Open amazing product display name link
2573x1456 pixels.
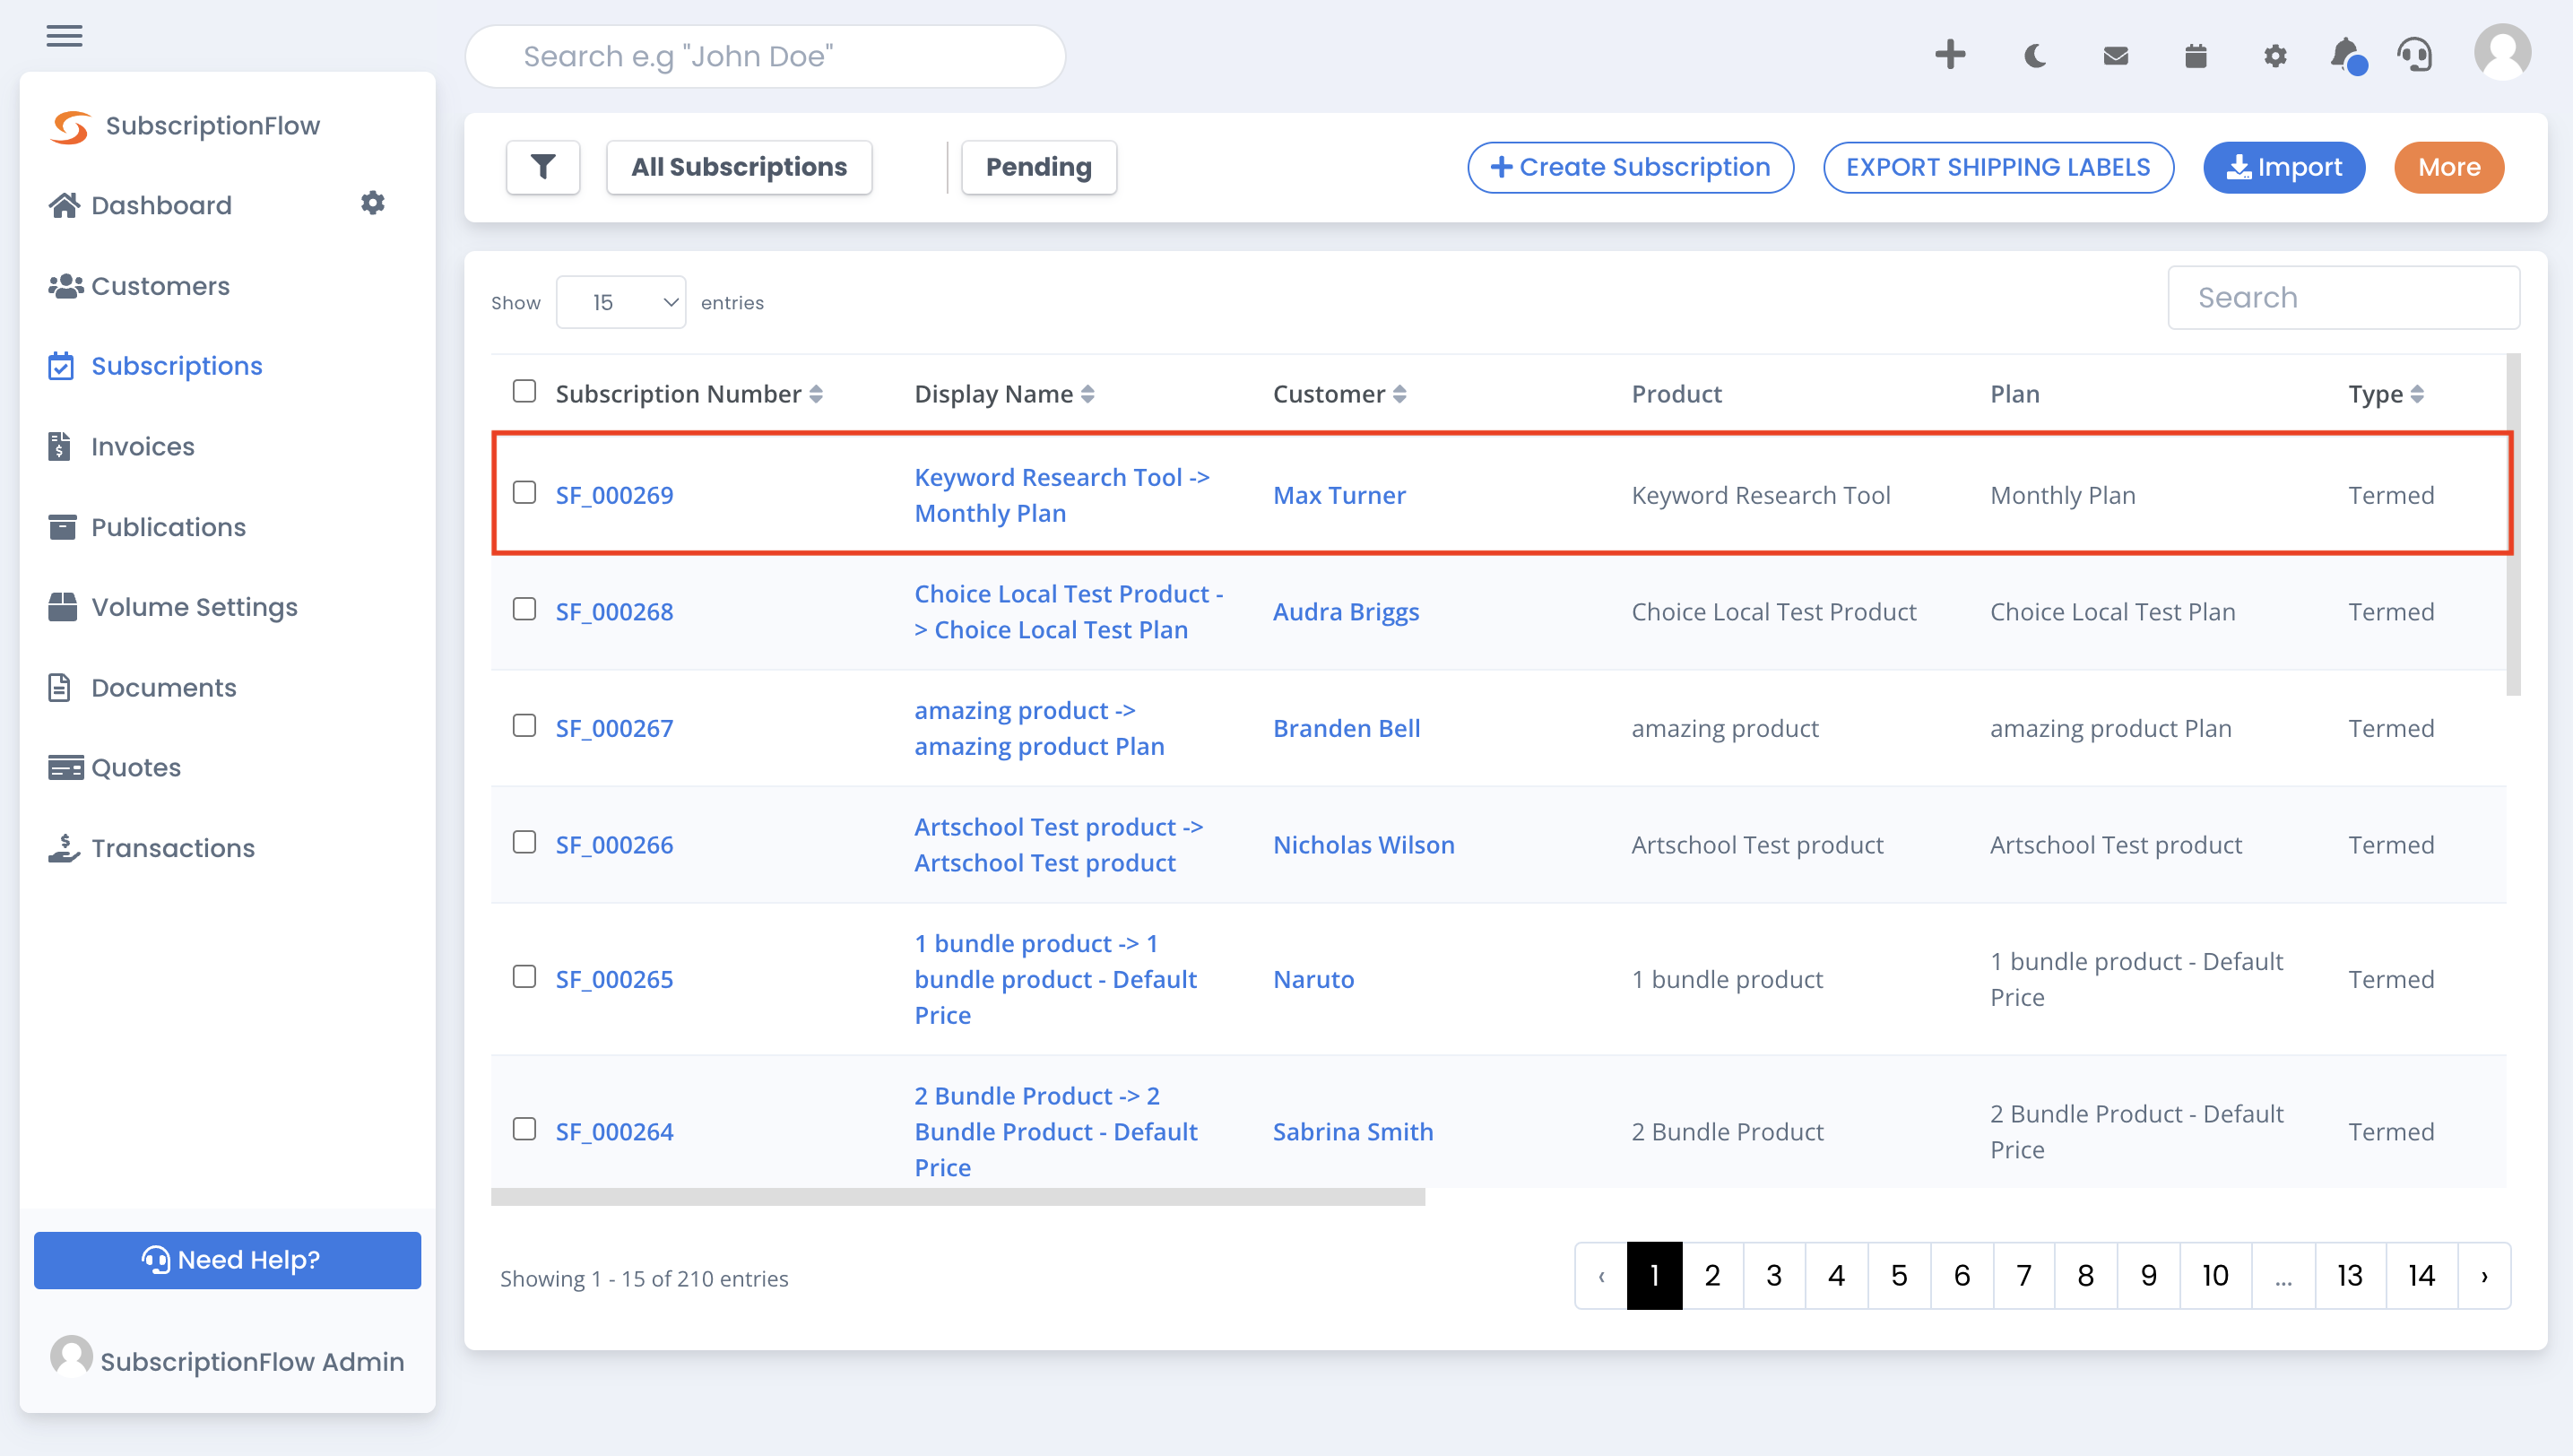click(1039, 728)
